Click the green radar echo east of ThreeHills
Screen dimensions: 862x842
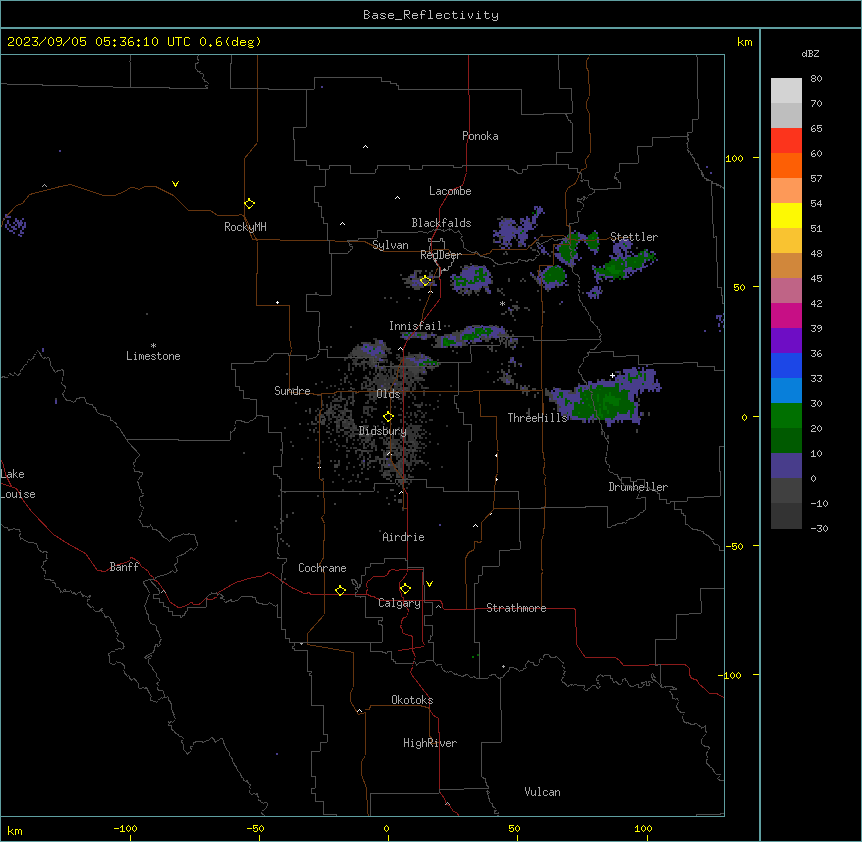click(602, 401)
